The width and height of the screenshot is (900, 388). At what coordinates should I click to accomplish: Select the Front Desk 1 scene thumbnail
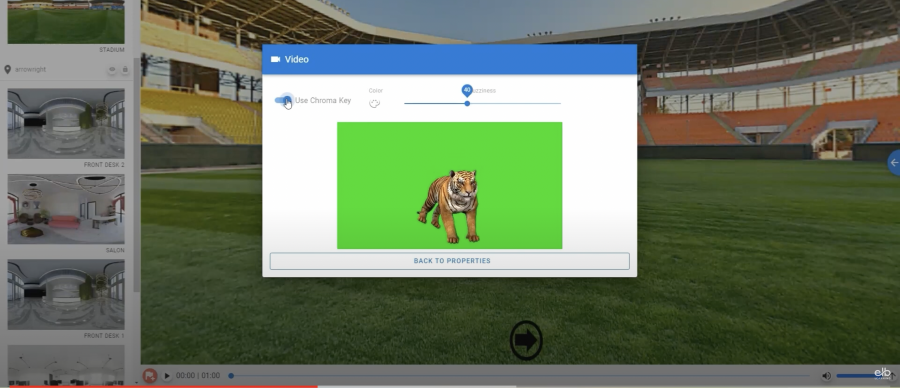point(66,294)
